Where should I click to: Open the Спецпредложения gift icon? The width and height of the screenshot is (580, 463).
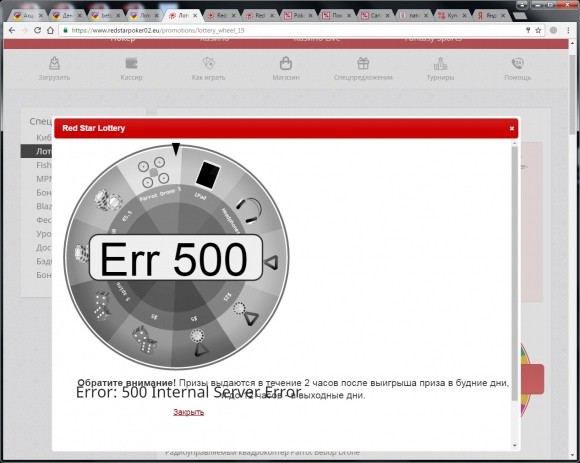pos(363,63)
